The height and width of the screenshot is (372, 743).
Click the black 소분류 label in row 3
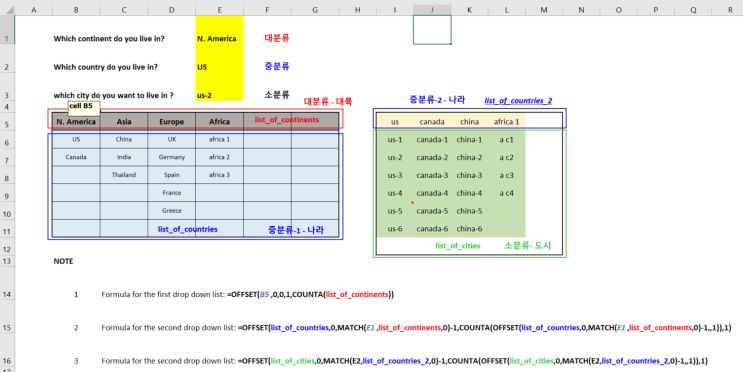(x=277, y=95)
